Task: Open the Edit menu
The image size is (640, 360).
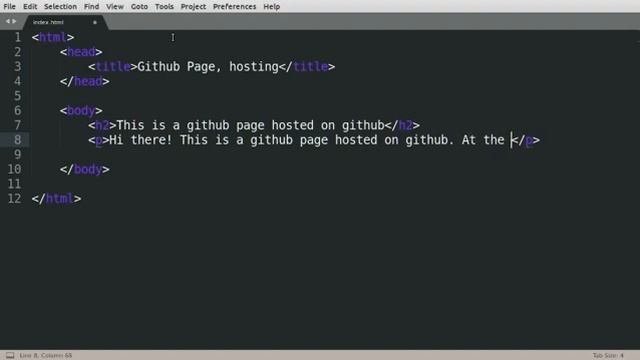Action: click(30, 7)
